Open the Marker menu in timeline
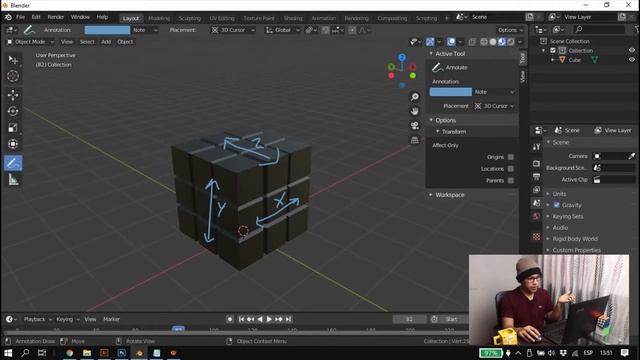Image resolution: width=640 pixels, height=360 pixels. coord(111,319)
